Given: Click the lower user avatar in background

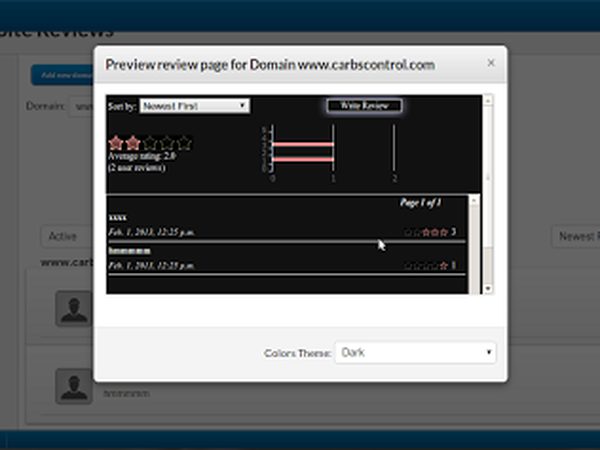Looking at the screenshot, I should pos(74,386).
